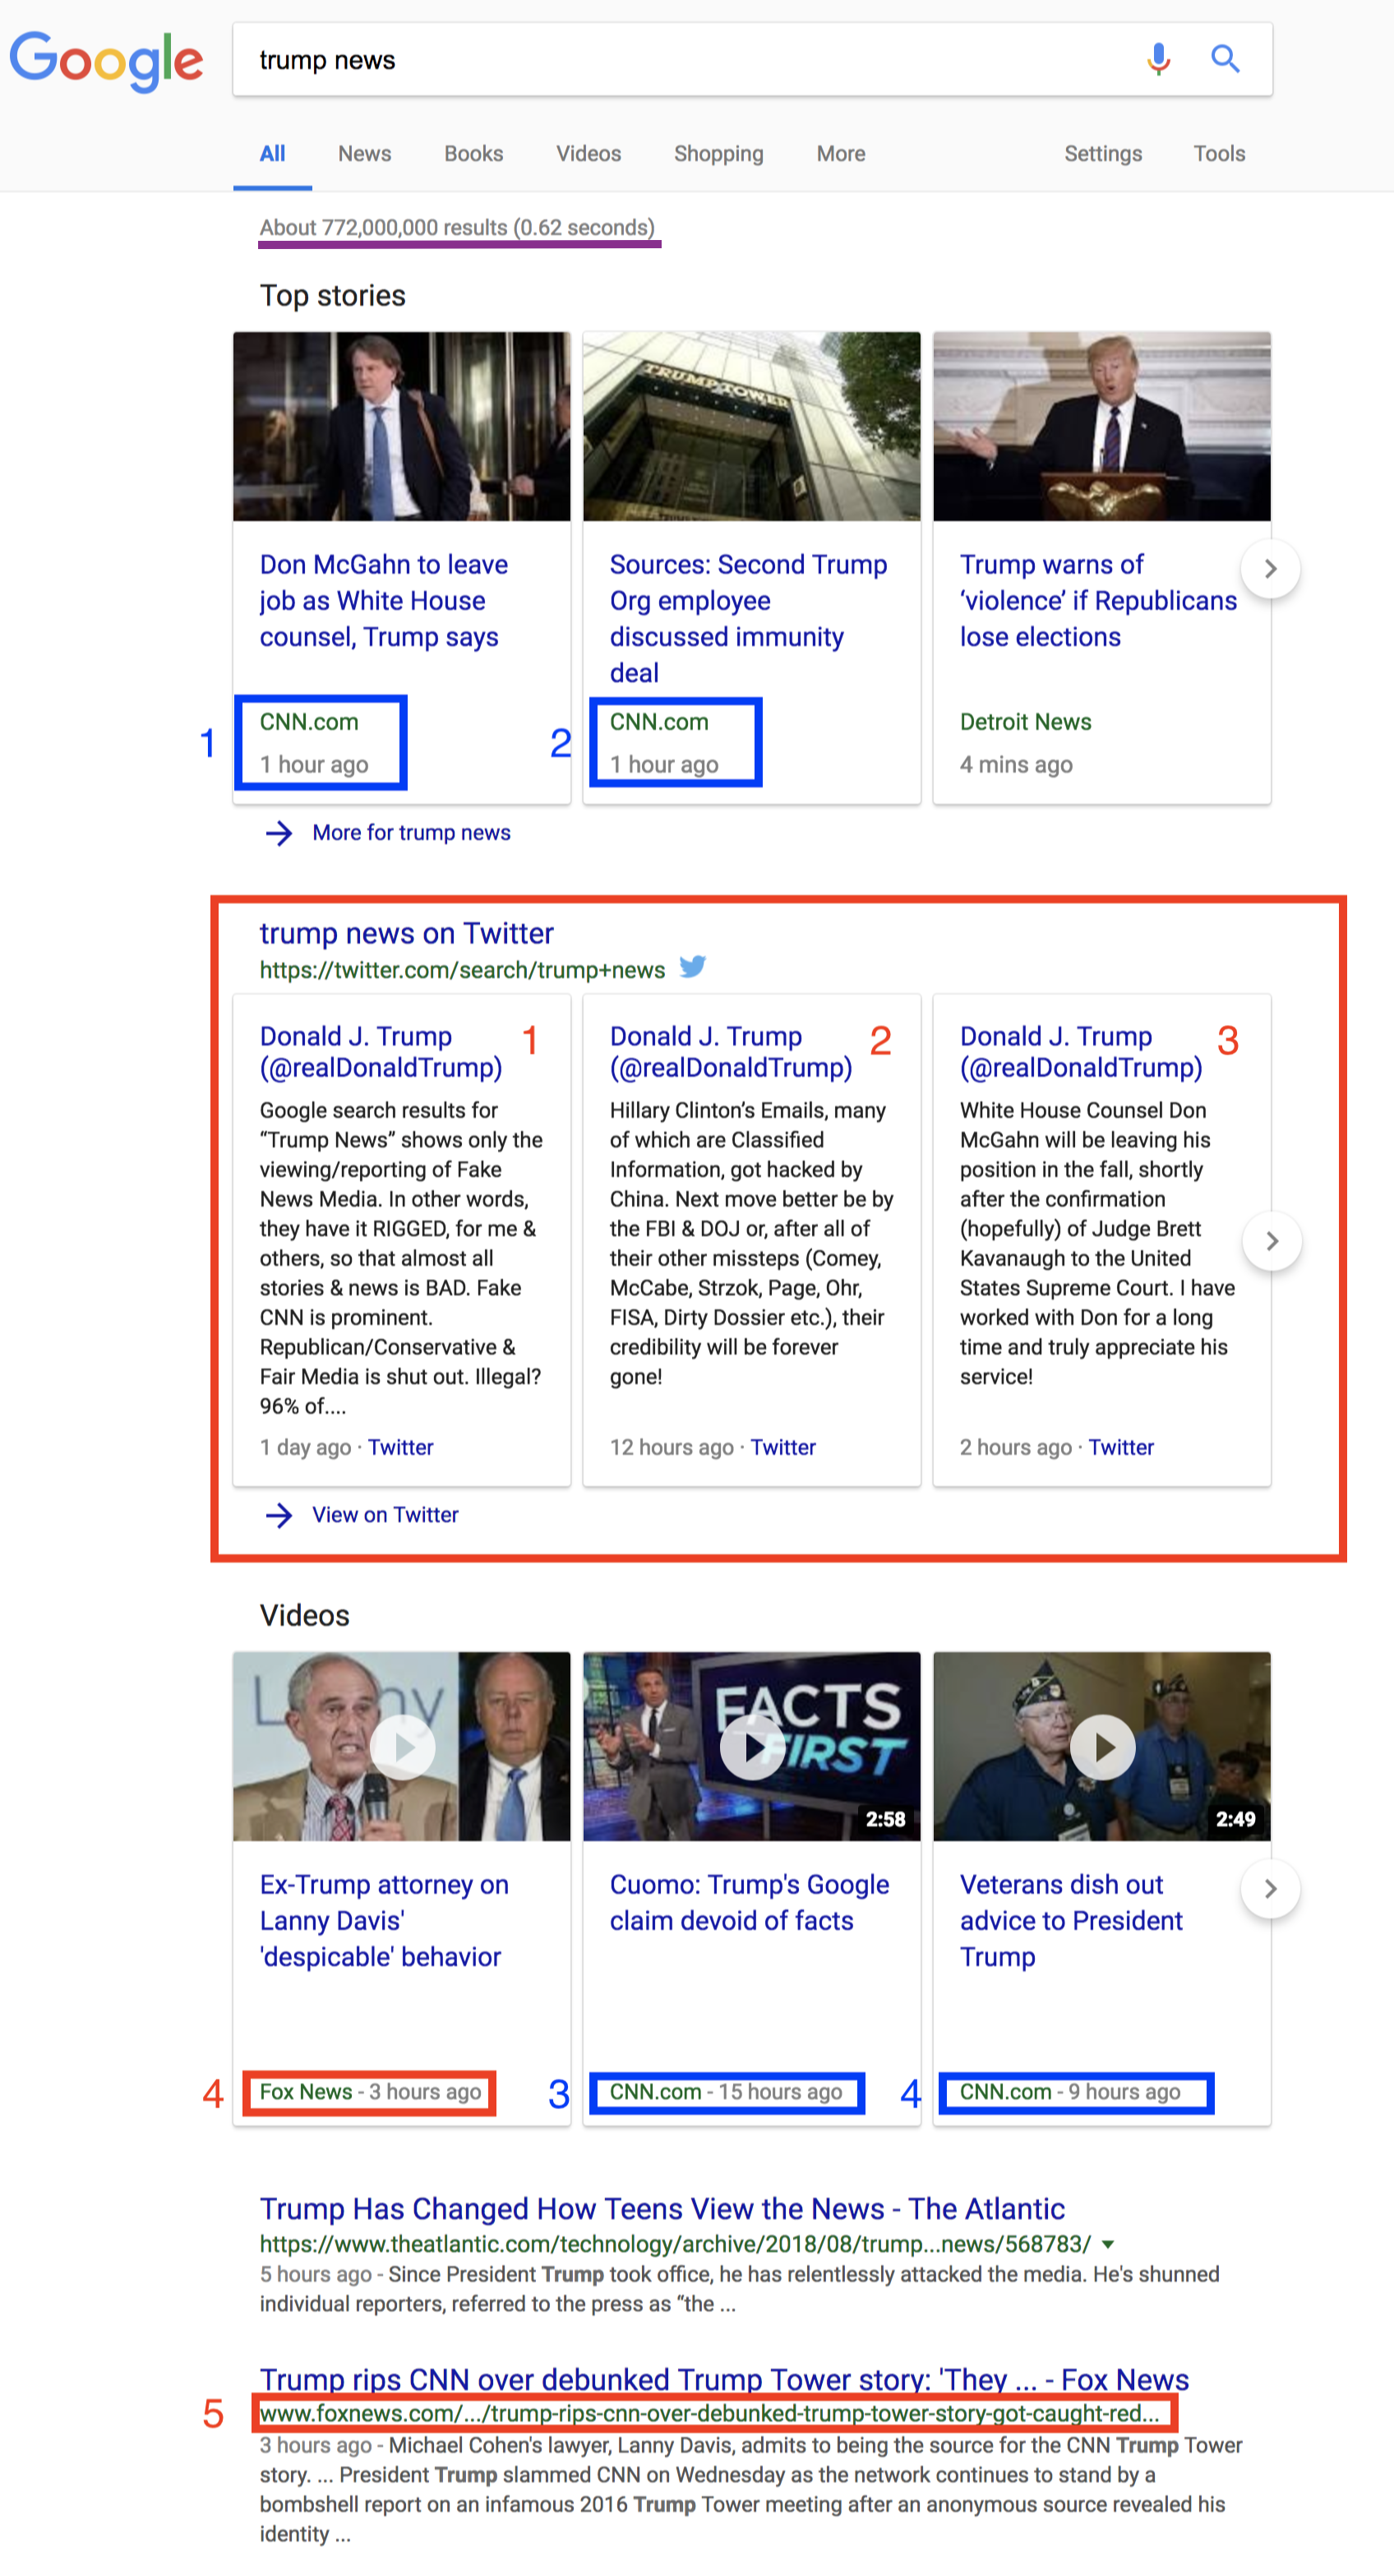Open Donald J. Trump tweet about Hillary Clinton's Emails

731,1052
